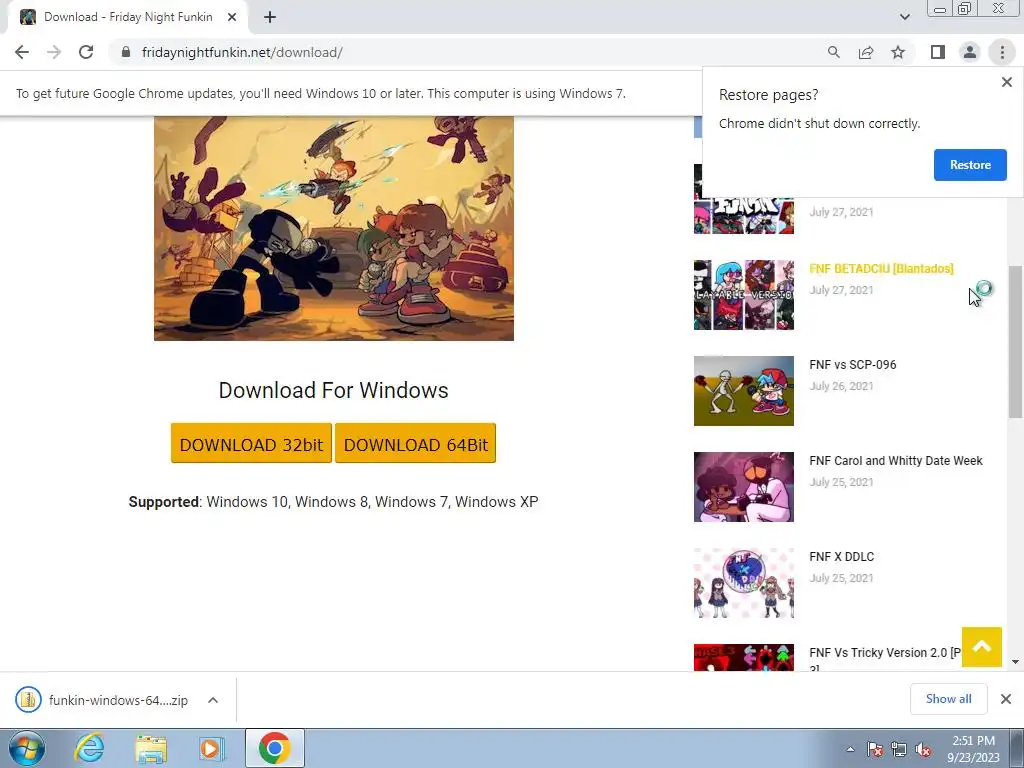Click the Action Center flag tray icon
Image resolution: width=1024 pixels, height=768 pixels.
click(874, 749)
